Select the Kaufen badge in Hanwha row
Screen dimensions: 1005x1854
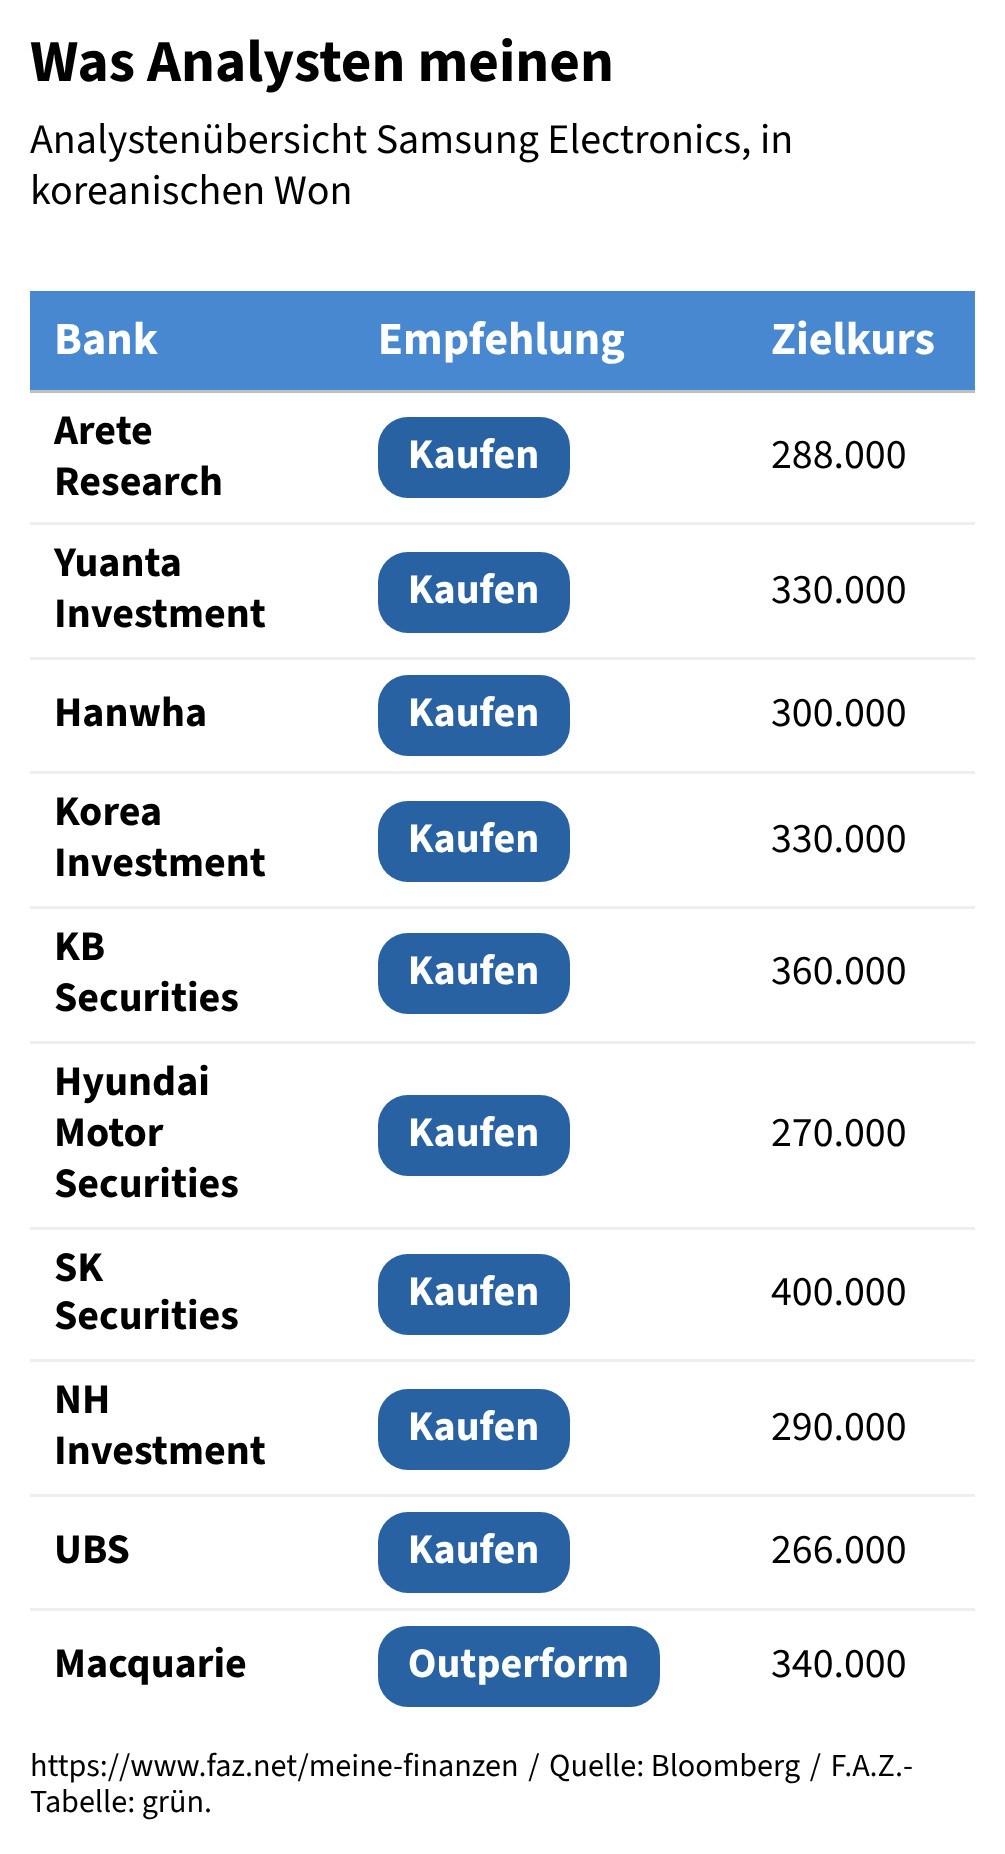[x=473, y=715]
